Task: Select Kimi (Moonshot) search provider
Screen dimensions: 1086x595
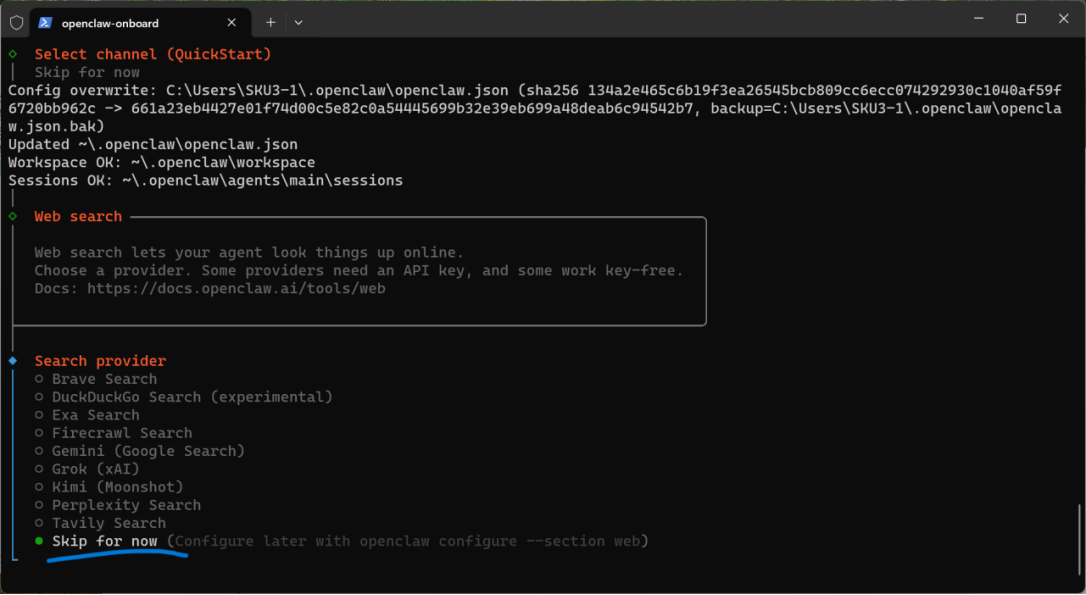Action: pyautogui.click(x=117, y=487)
